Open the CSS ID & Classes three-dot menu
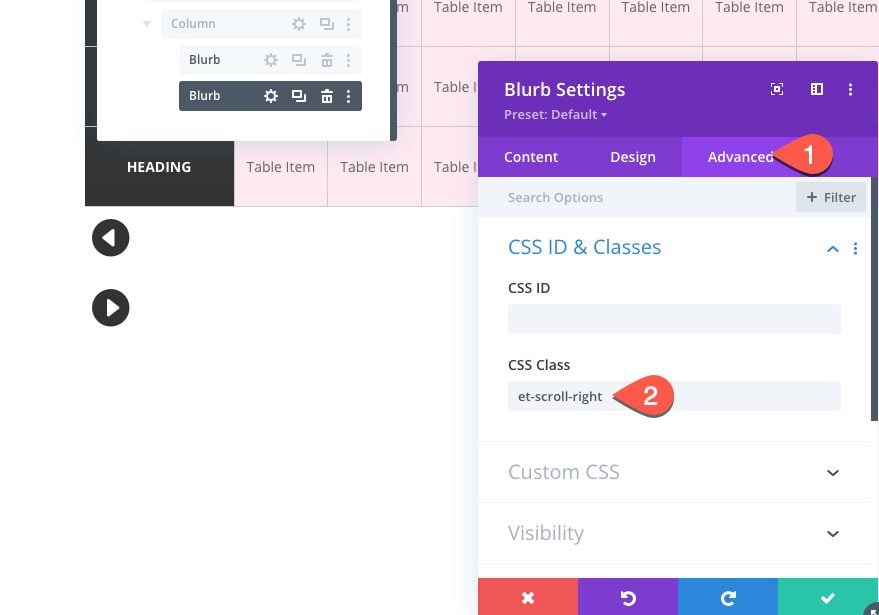 pyautogui.click(x=855, y=248)
